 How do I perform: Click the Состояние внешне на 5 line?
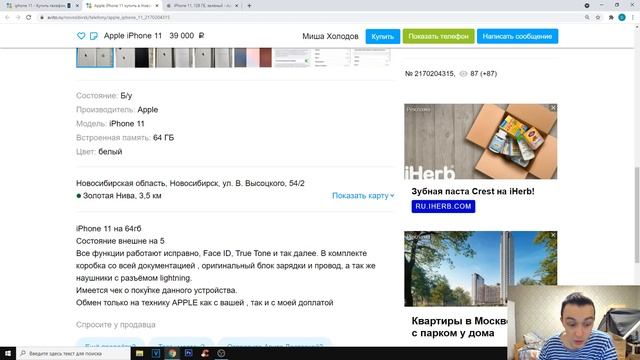(x=120, y=241)
